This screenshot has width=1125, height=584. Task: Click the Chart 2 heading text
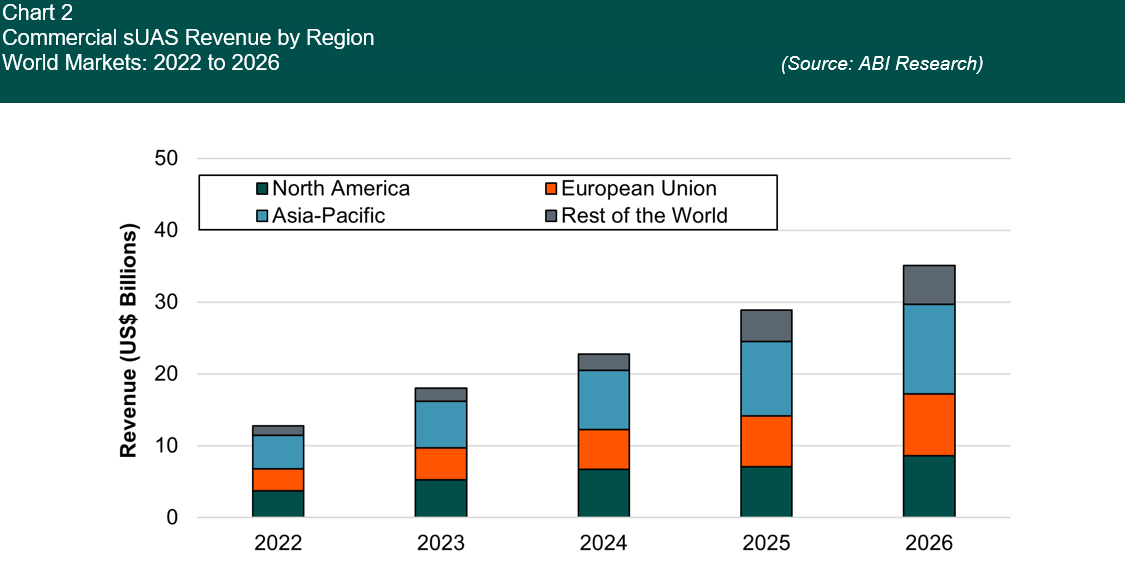tap(37, 13)
